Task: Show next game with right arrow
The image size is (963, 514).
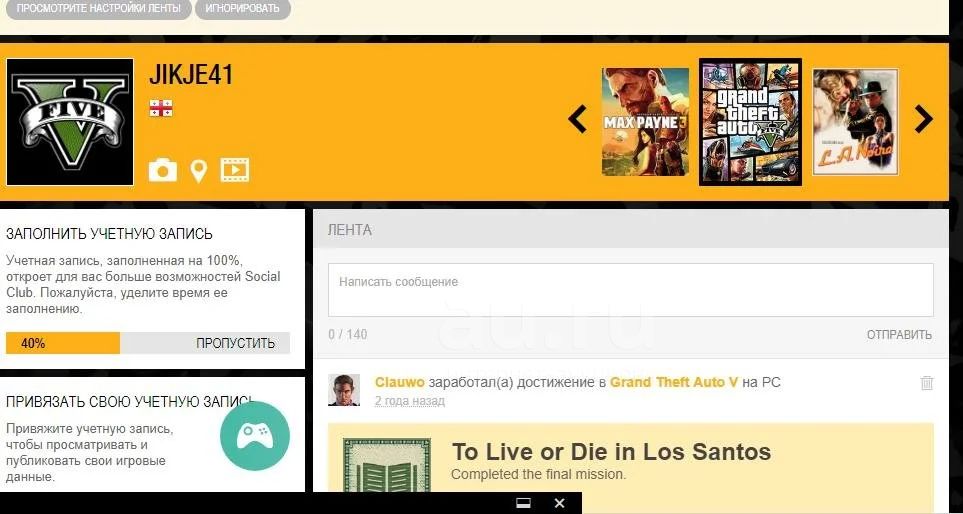Action: point(924,119)
